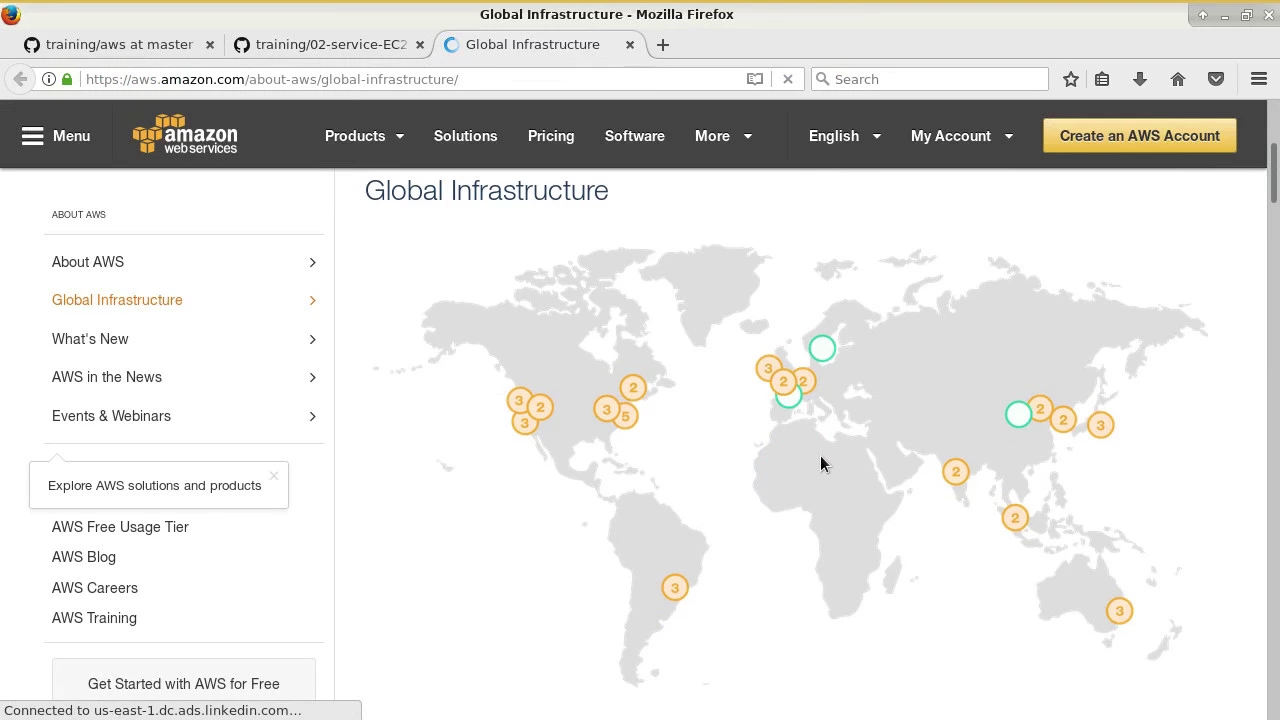Image resolution: width=1280 pixels, height=720 pixels.
Task: Open Pricing in the top navigation
Action: coord(551,136)
